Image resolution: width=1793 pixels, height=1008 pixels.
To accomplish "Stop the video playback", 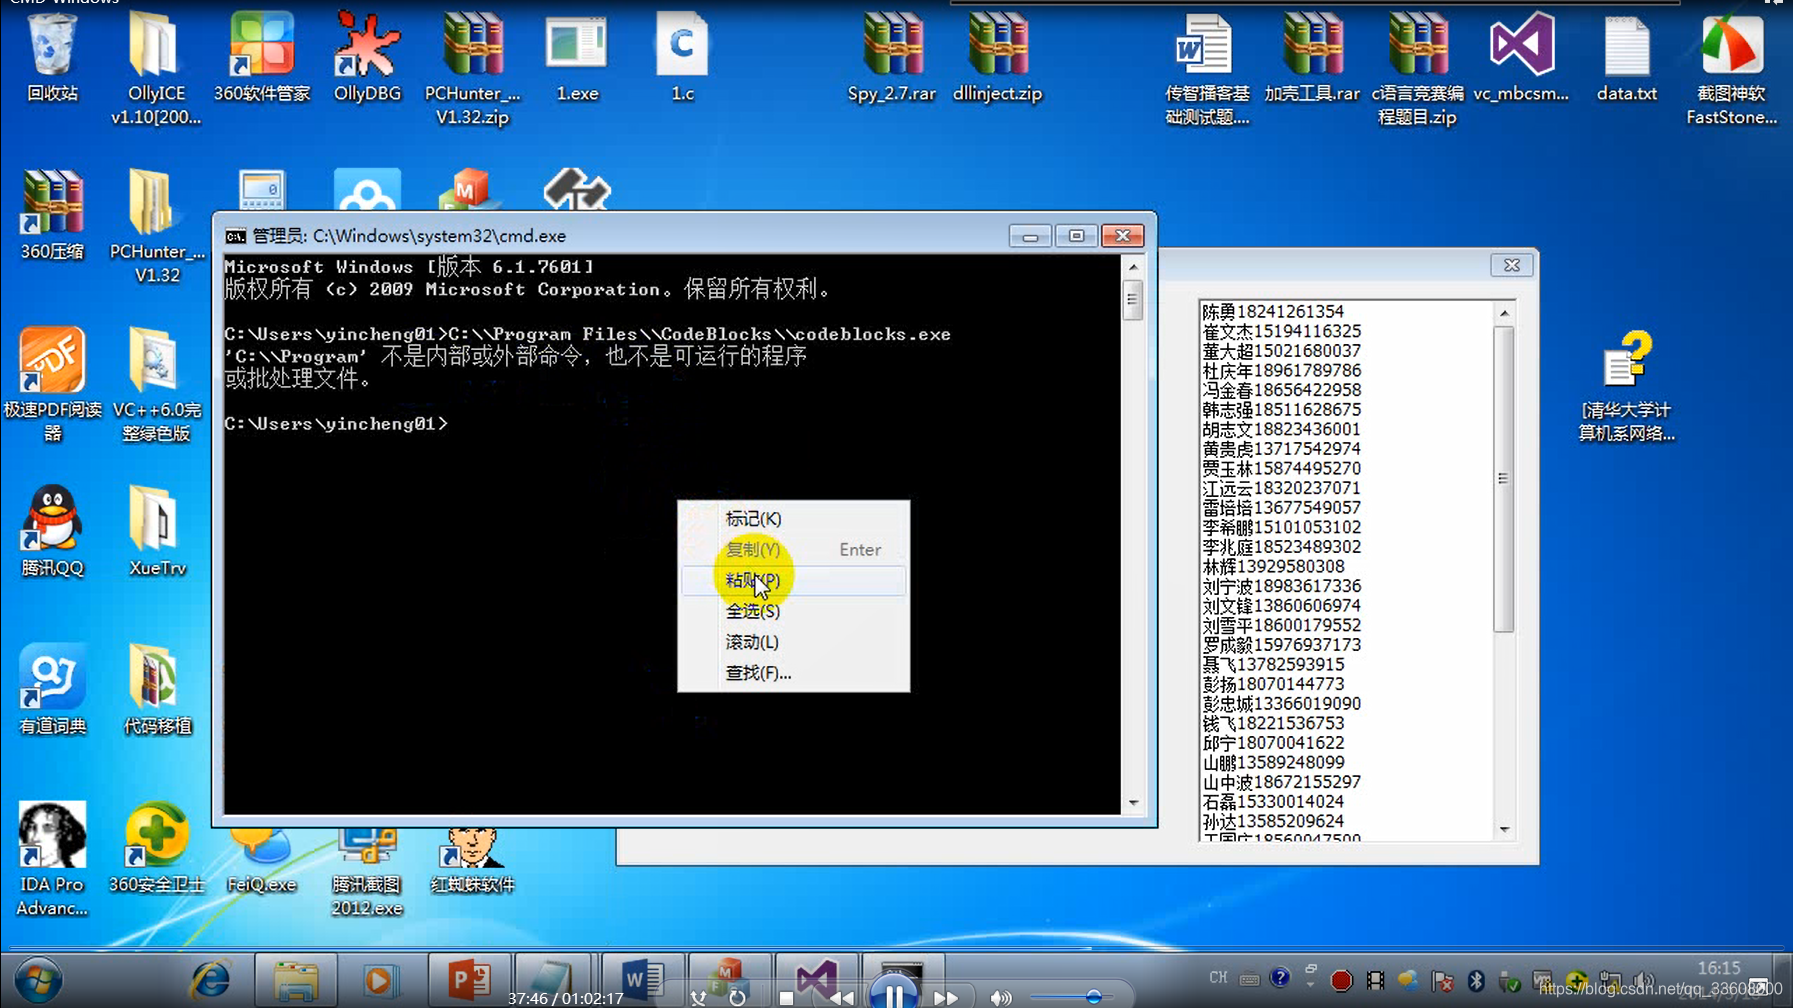I will 786,997.
